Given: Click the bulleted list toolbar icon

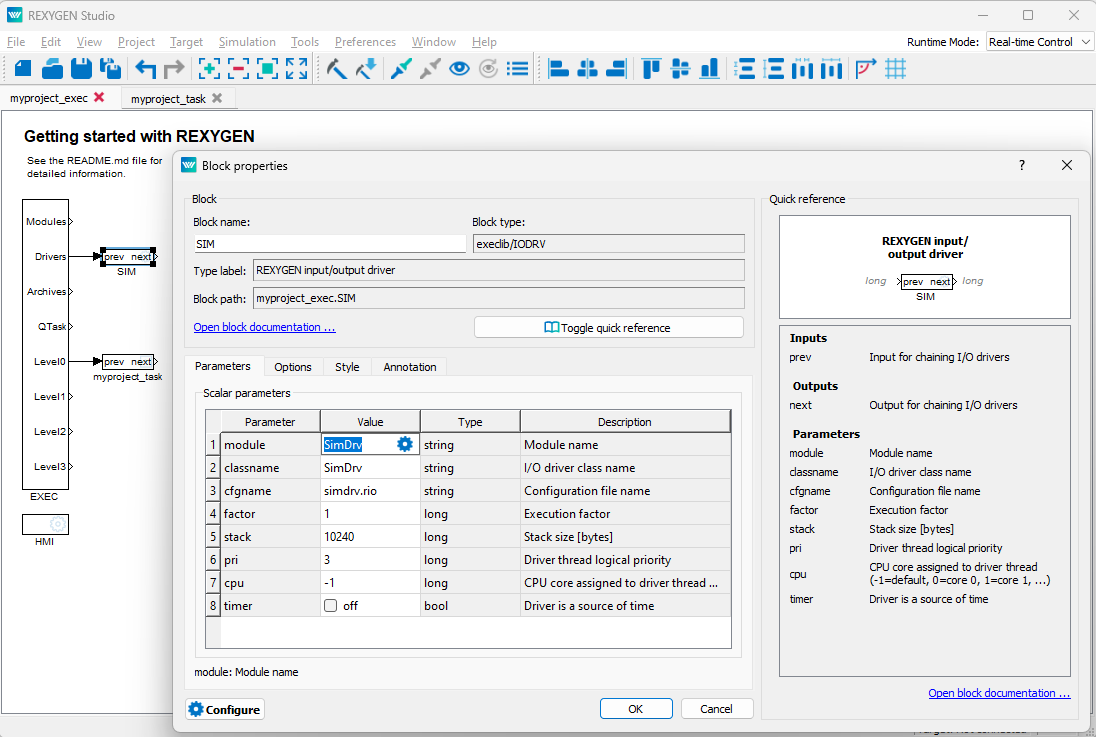Looking at the screenshot, I should pos(518,69).
